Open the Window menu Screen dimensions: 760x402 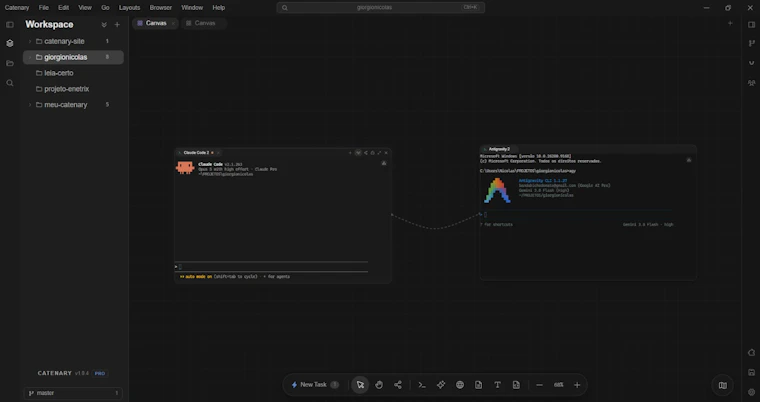192,7
